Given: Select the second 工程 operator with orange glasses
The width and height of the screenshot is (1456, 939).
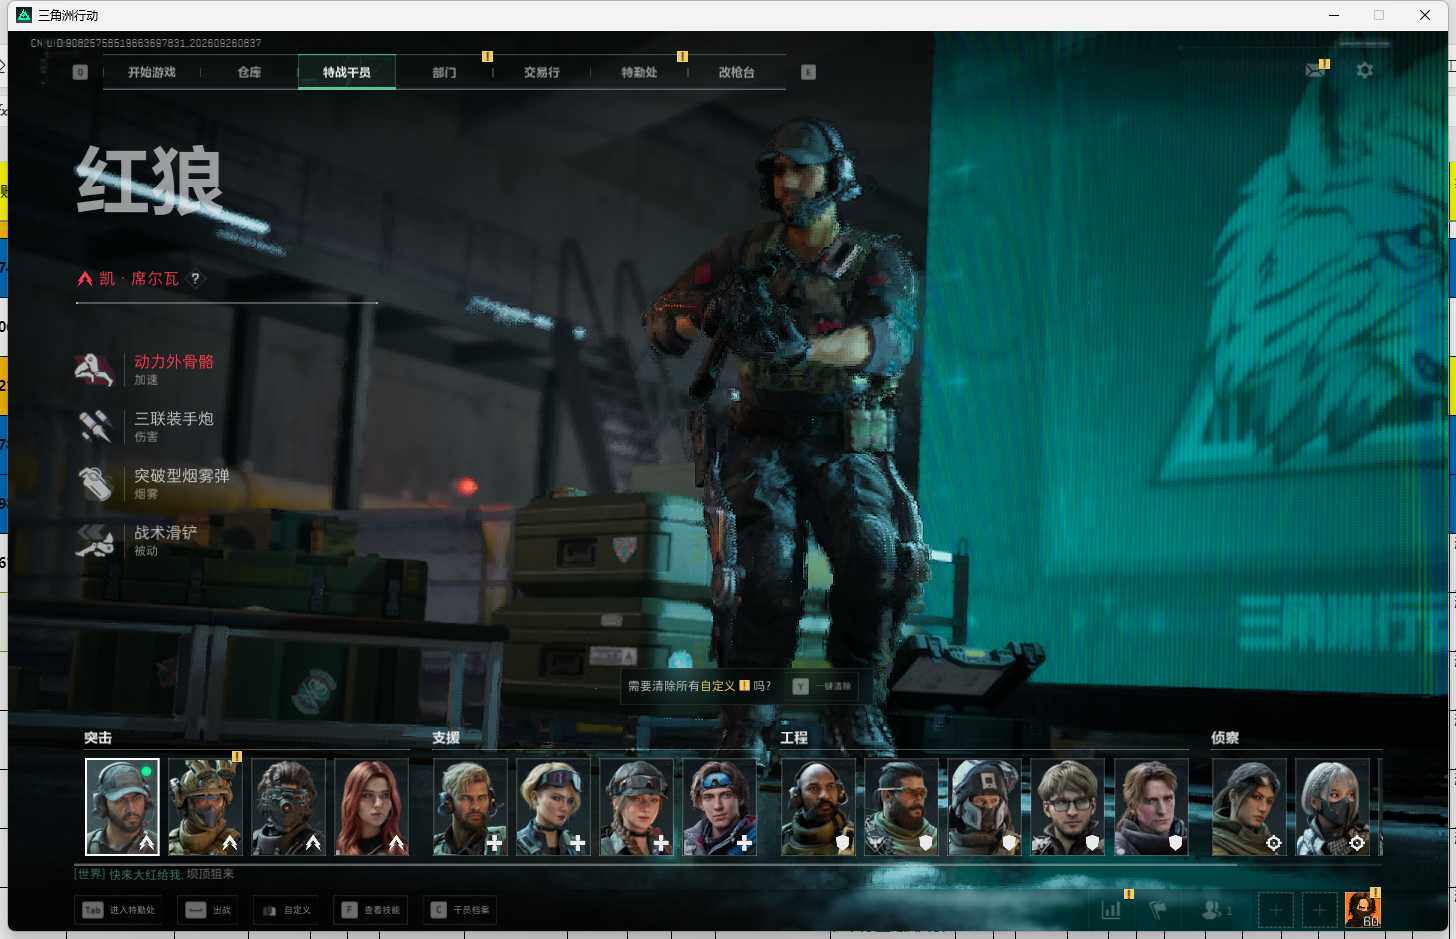Looking at the screenshot, I should [901, 807].
